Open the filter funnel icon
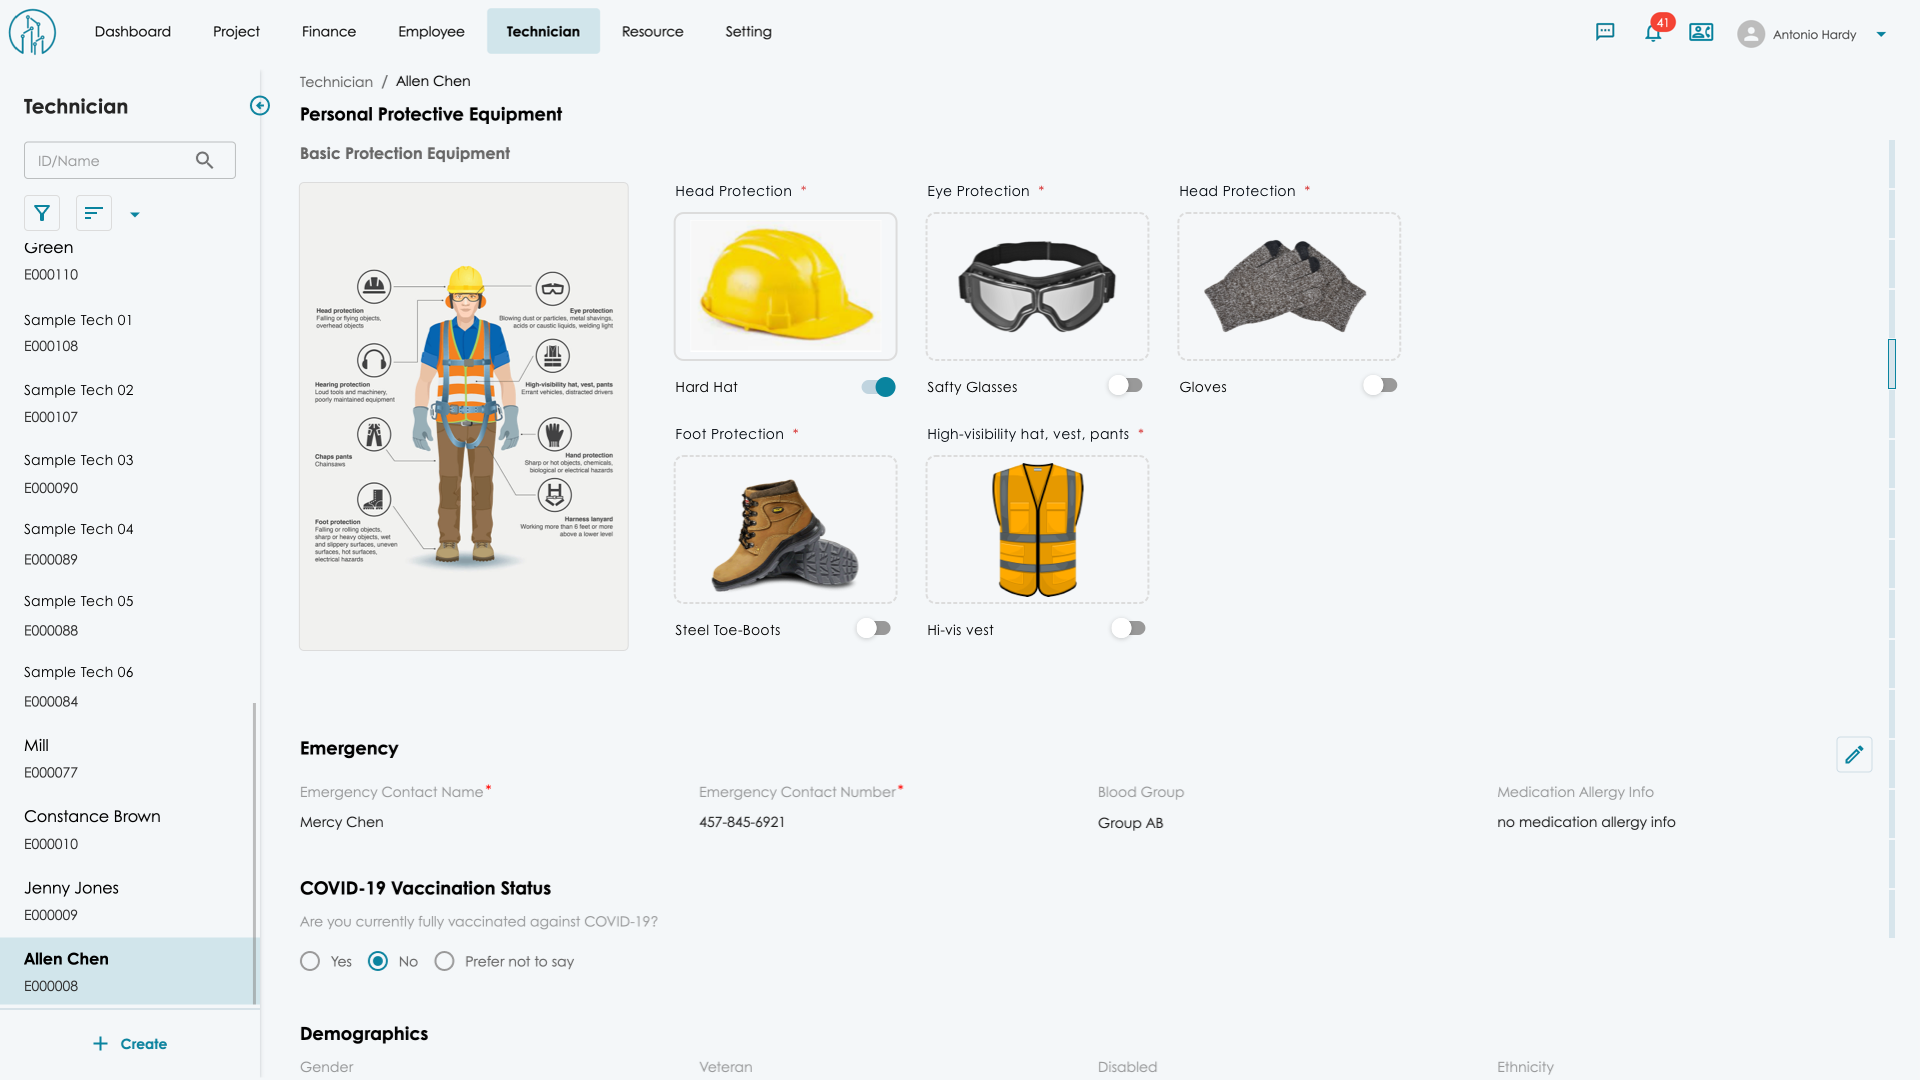Viewport: 1920px width, 1080px height. click(42, 213)
